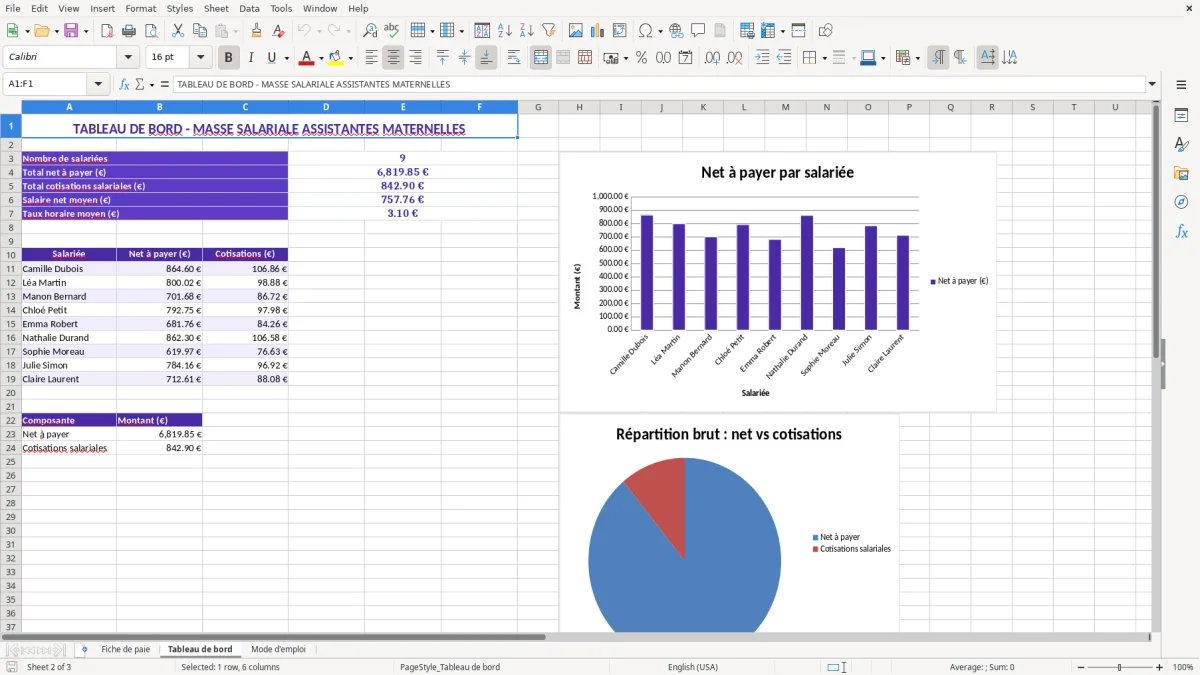Open the Borders dropdown arrow

(x=824, y=58)
